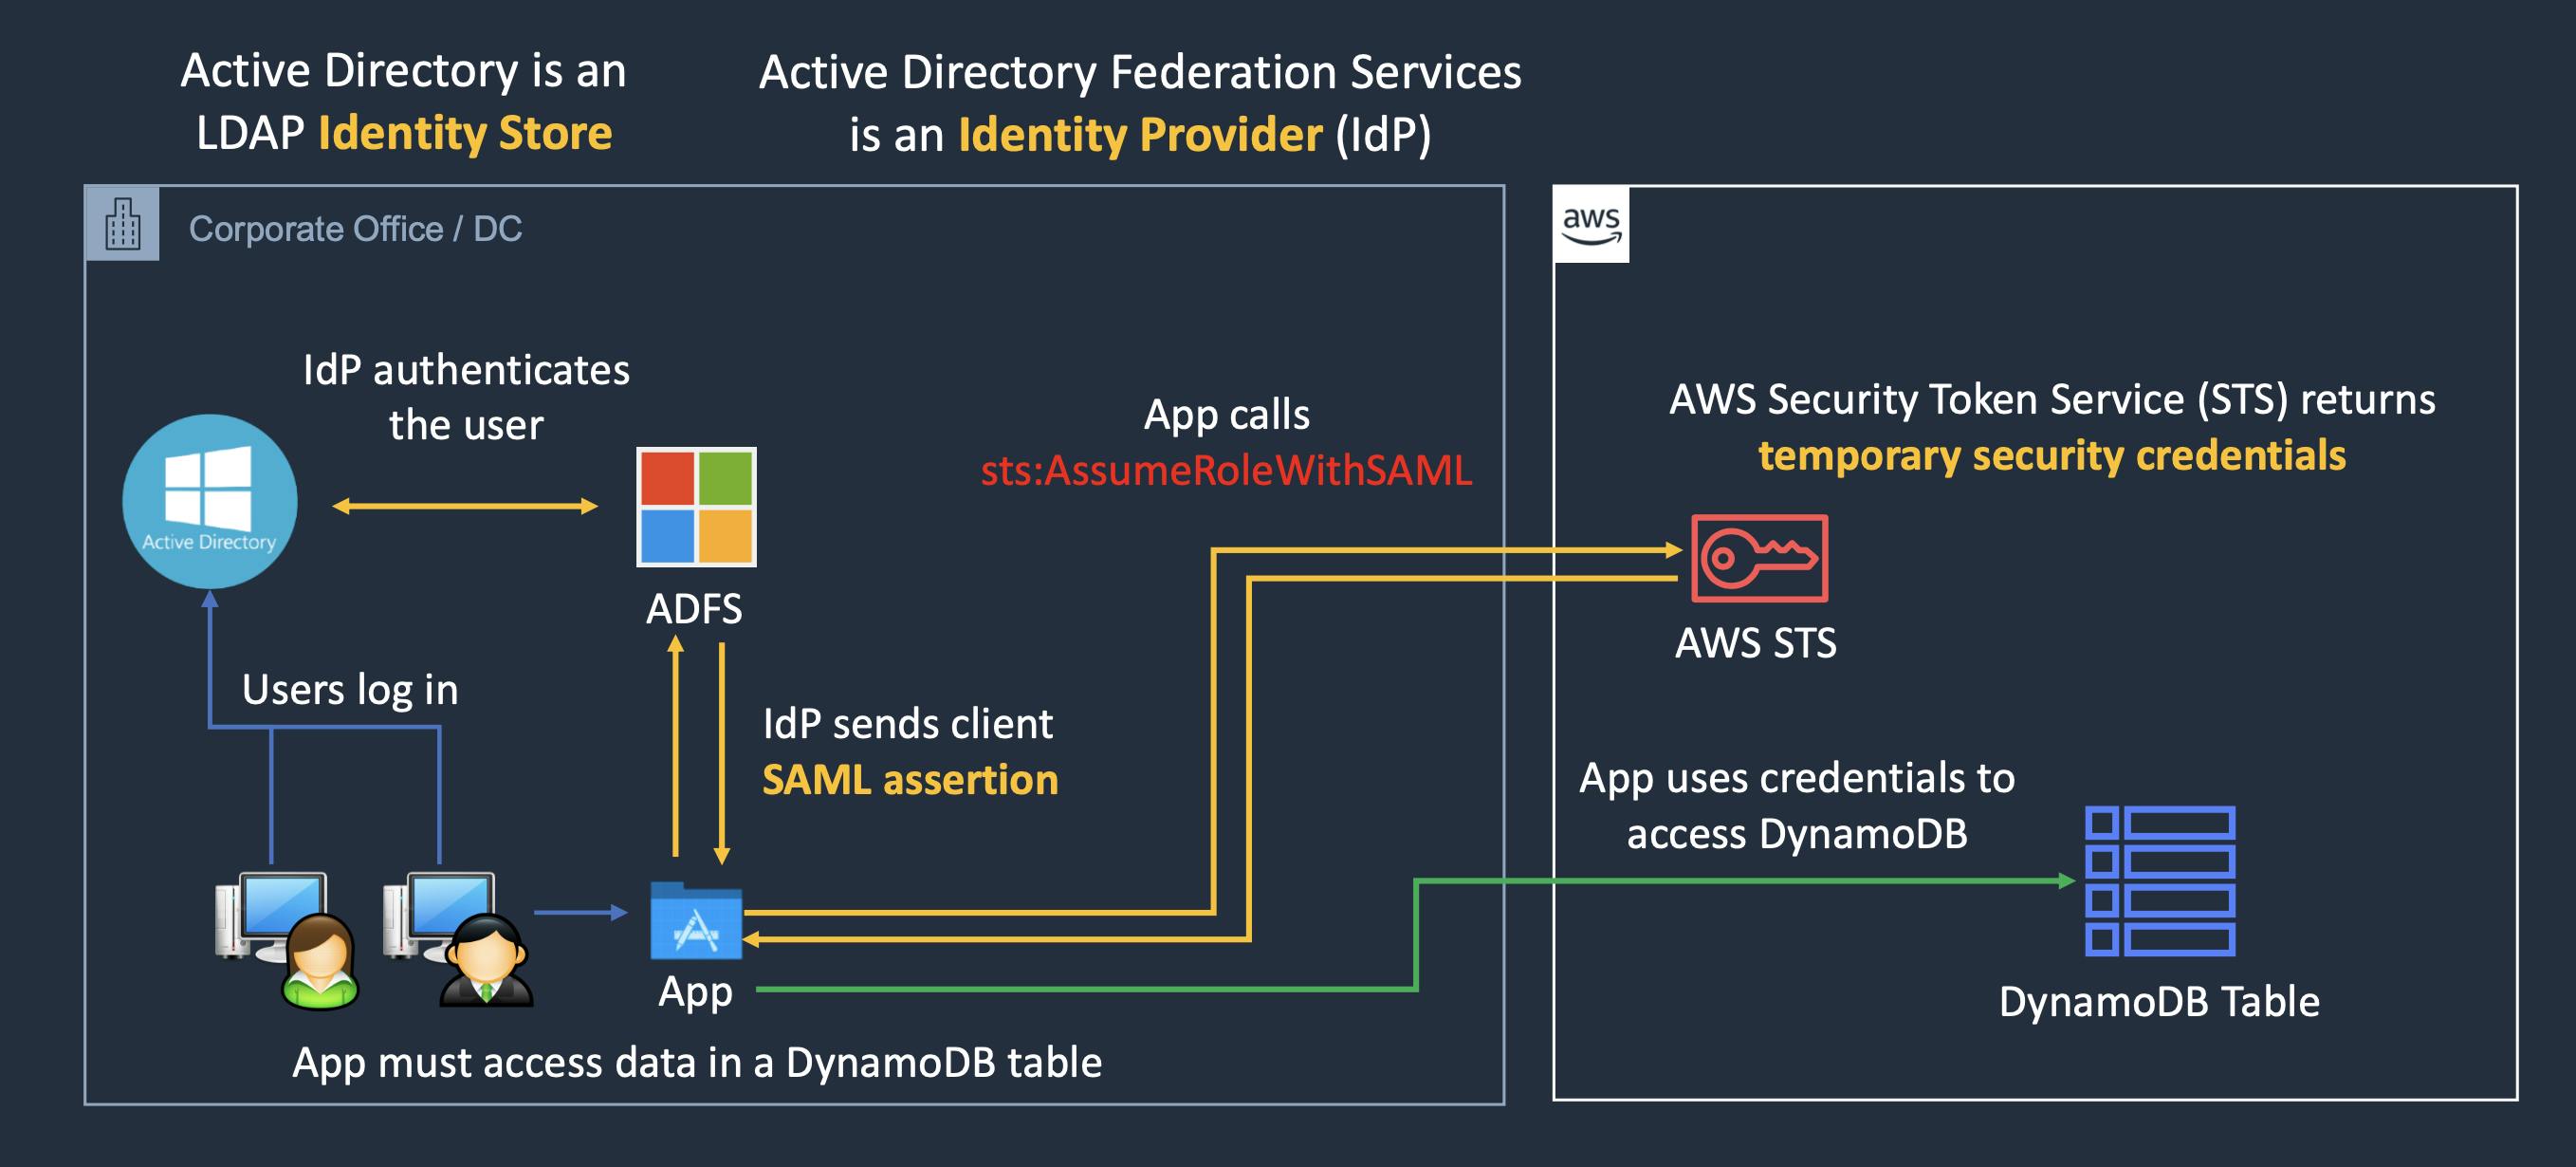
Task: Click 'AWS Security Token Service (STS) returns' text
Action: click(2052, 400)
